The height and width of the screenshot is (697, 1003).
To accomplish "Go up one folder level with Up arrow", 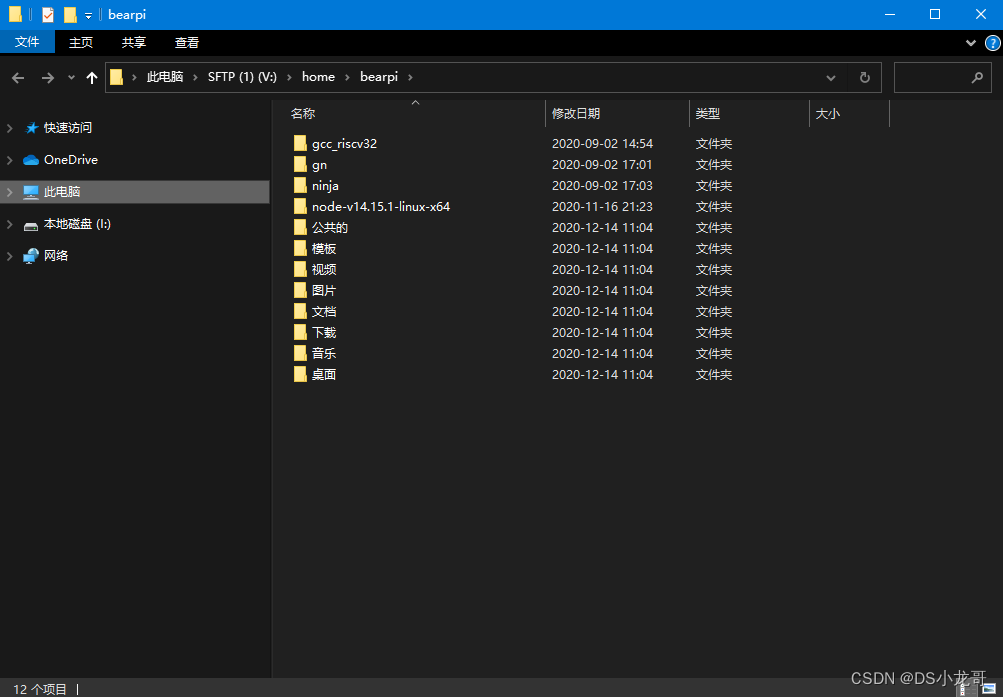I will coord(91,77).
